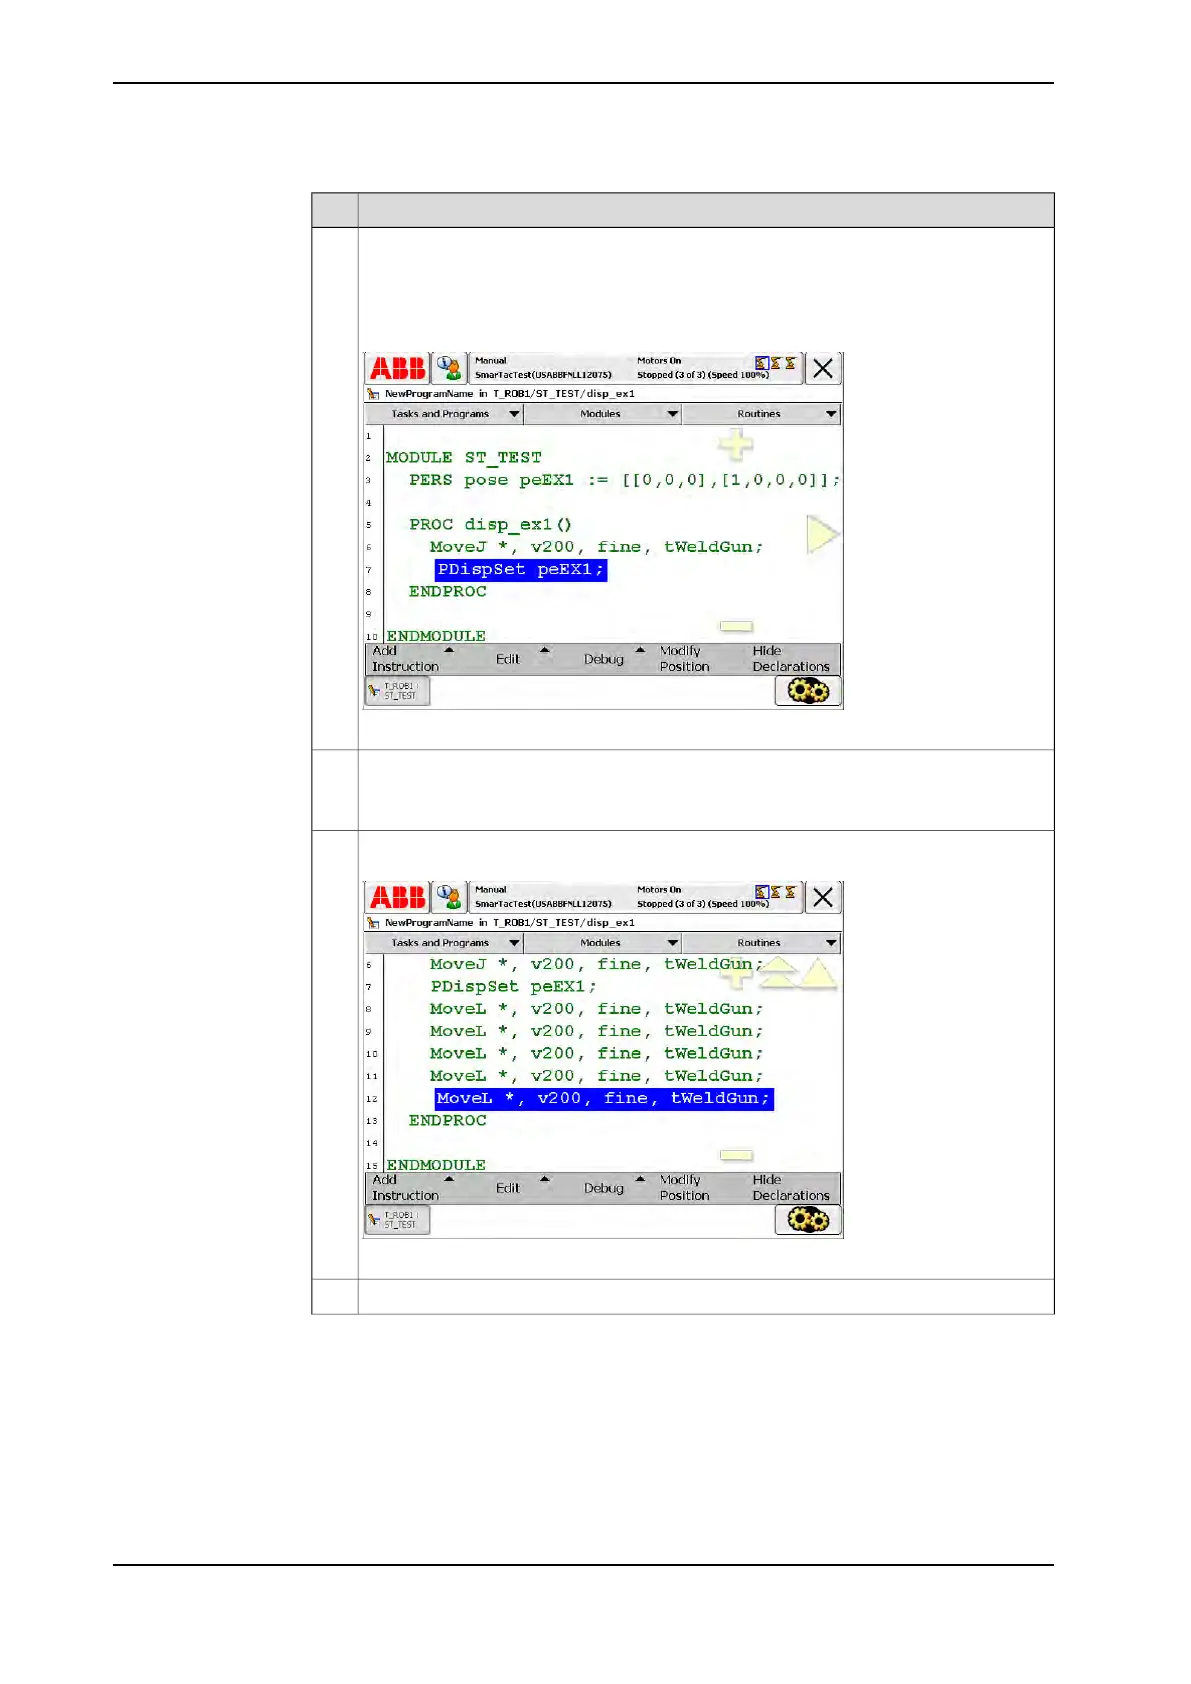Click robot task icons in MoveL screen status bar

(776, 891)
